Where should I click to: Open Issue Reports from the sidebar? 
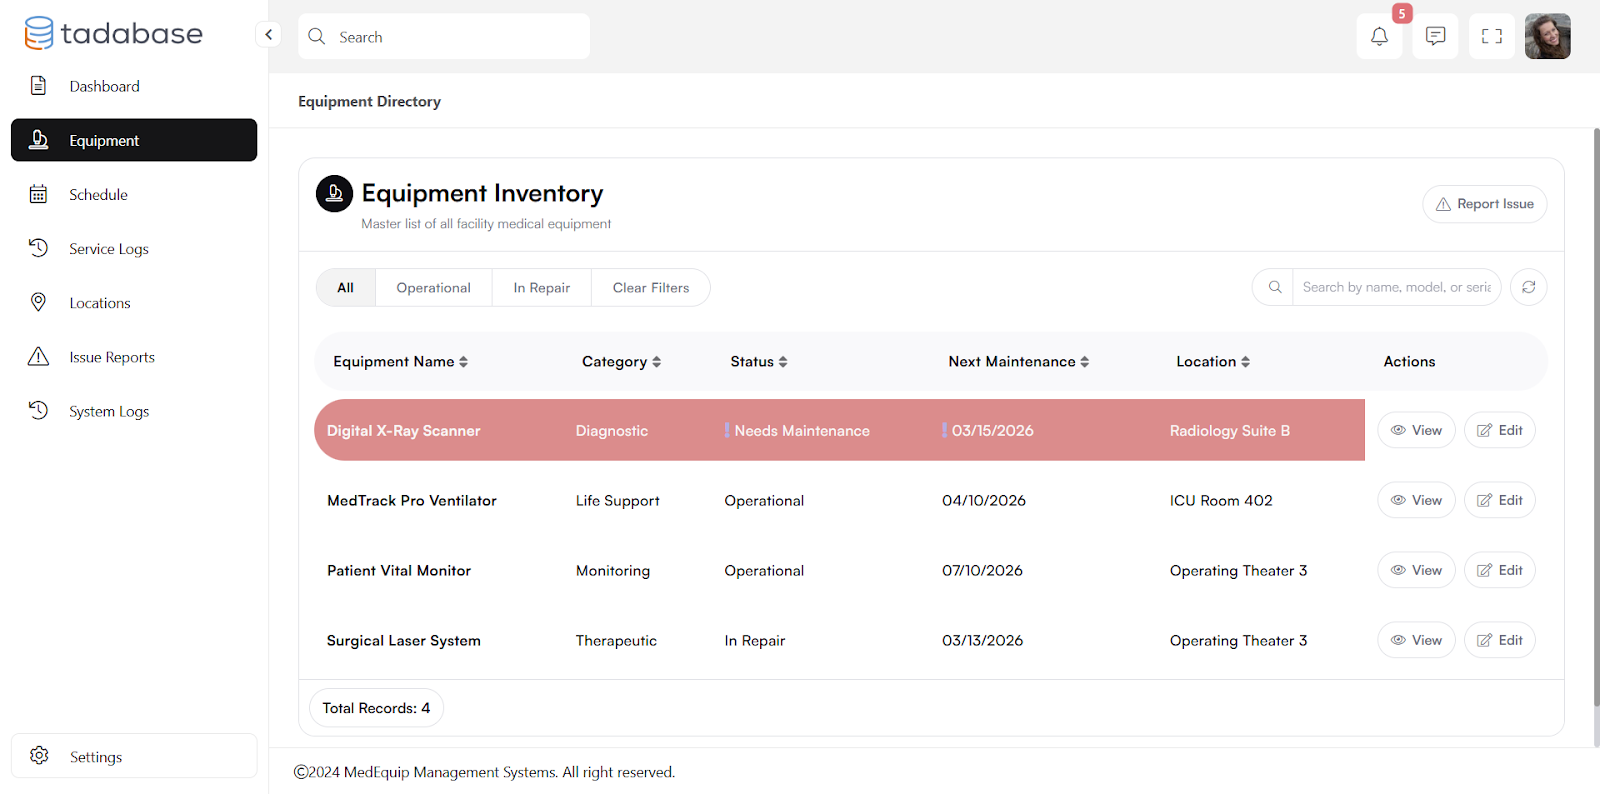pyautogui.click(x=111, y=357)
